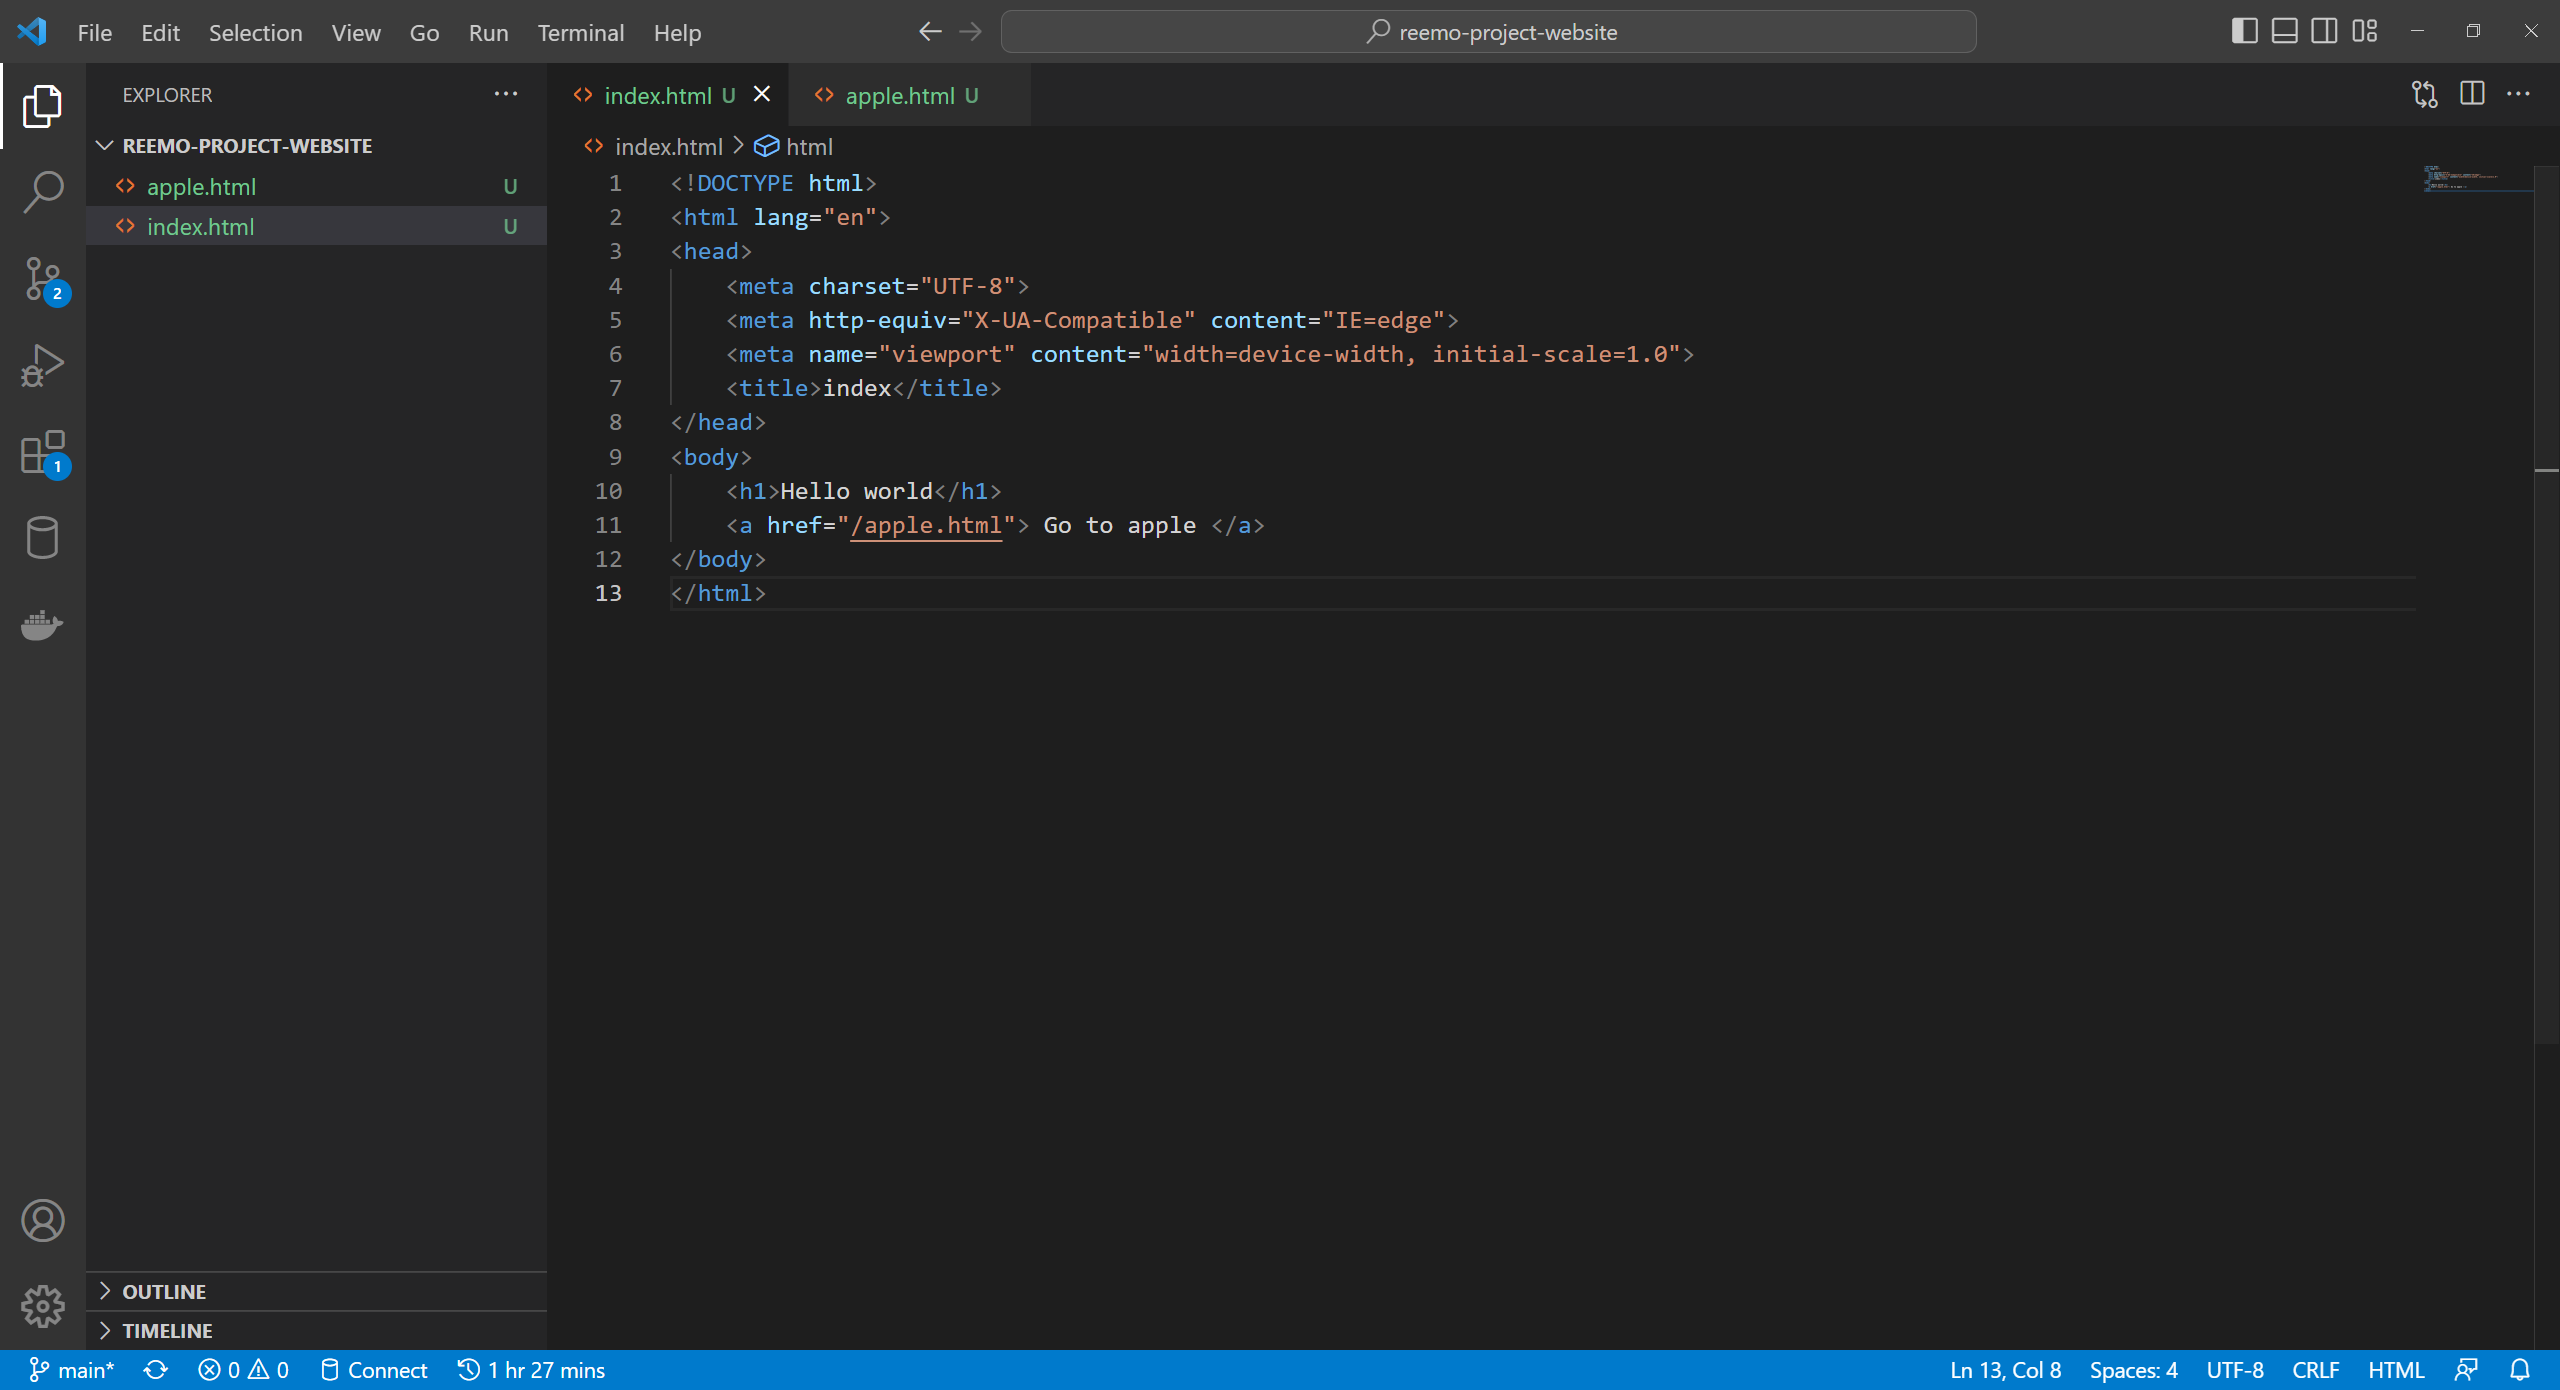
Task: Open the database cylinder view icon
Action: [42, 538]
